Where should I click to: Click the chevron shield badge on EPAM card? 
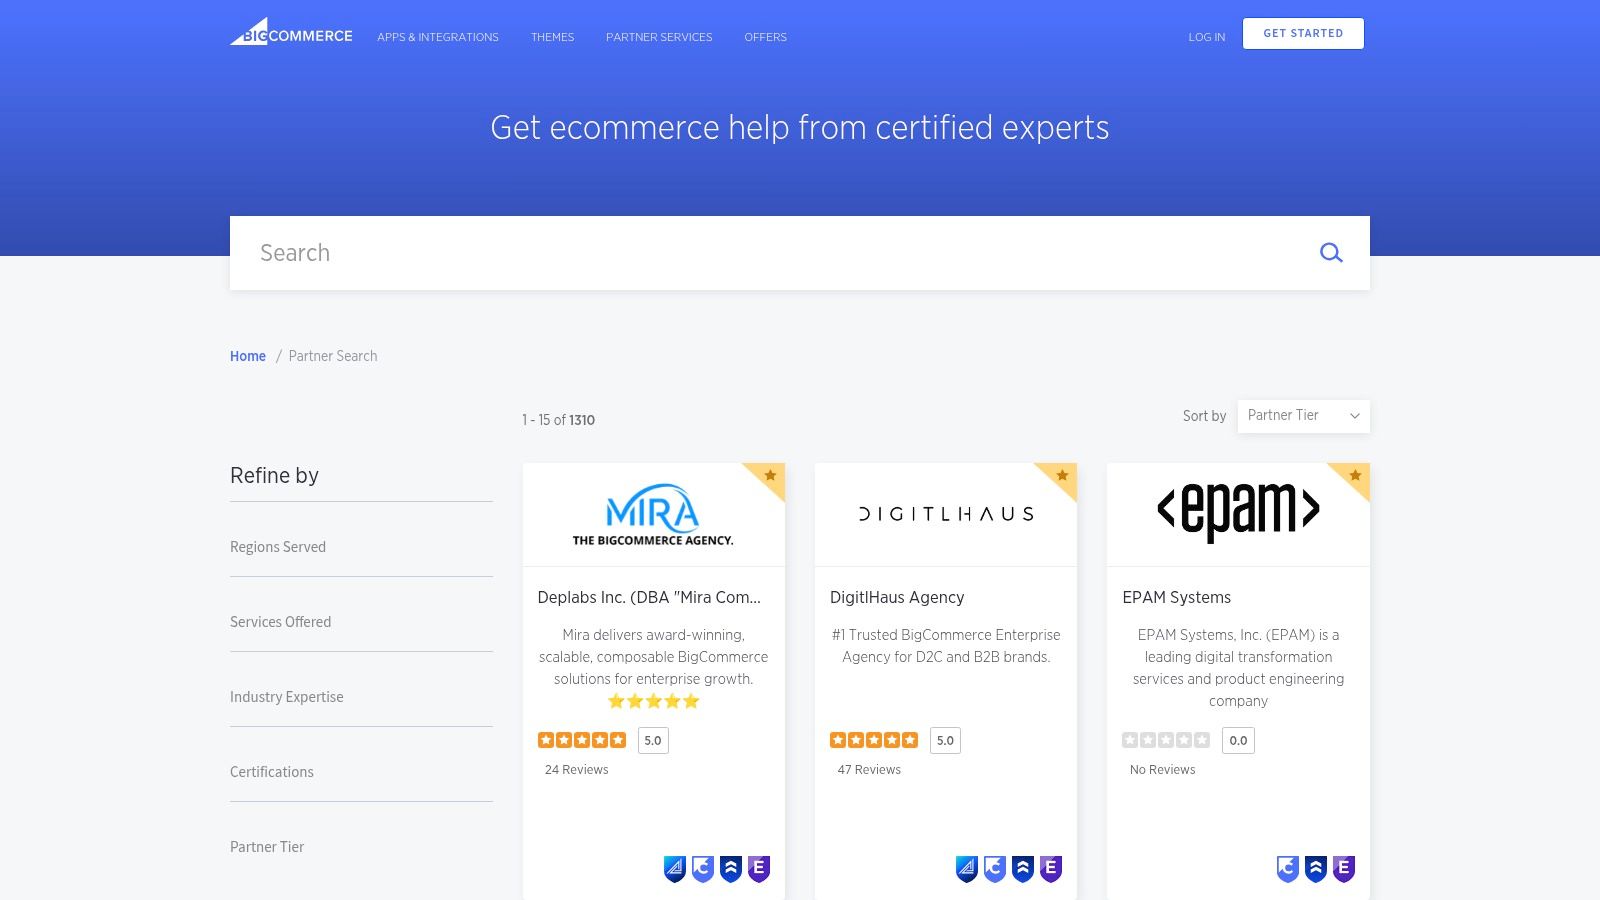pos(1316,869)
